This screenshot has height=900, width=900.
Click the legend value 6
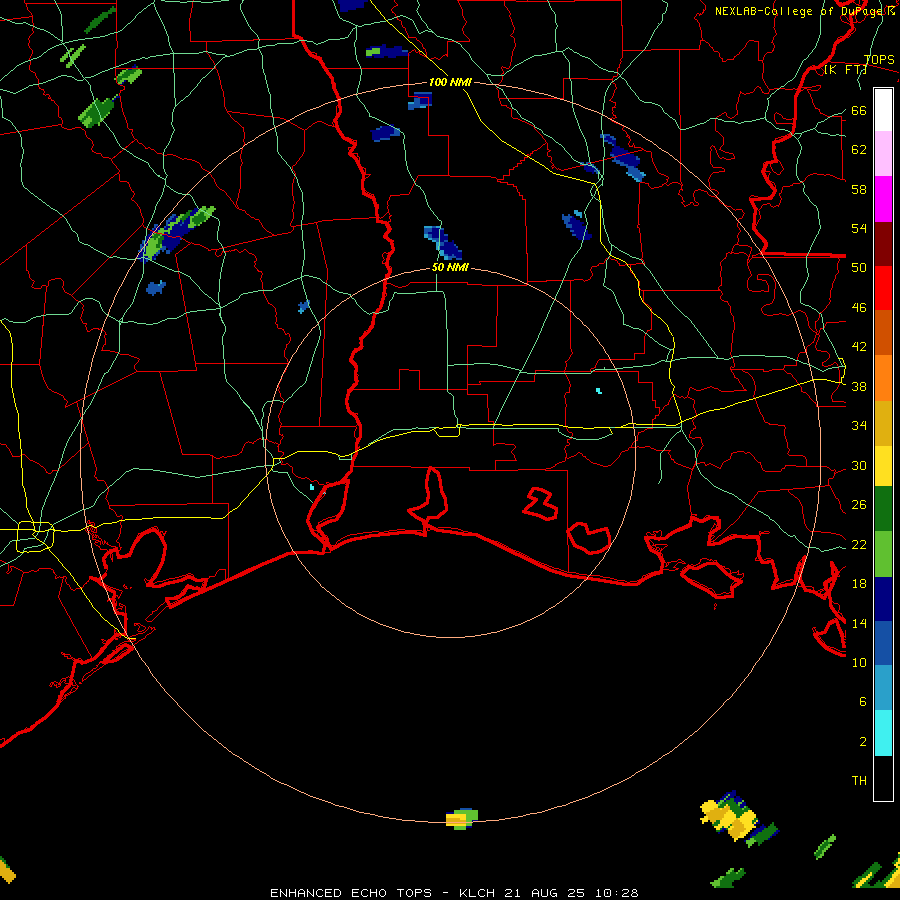point(862,701)
